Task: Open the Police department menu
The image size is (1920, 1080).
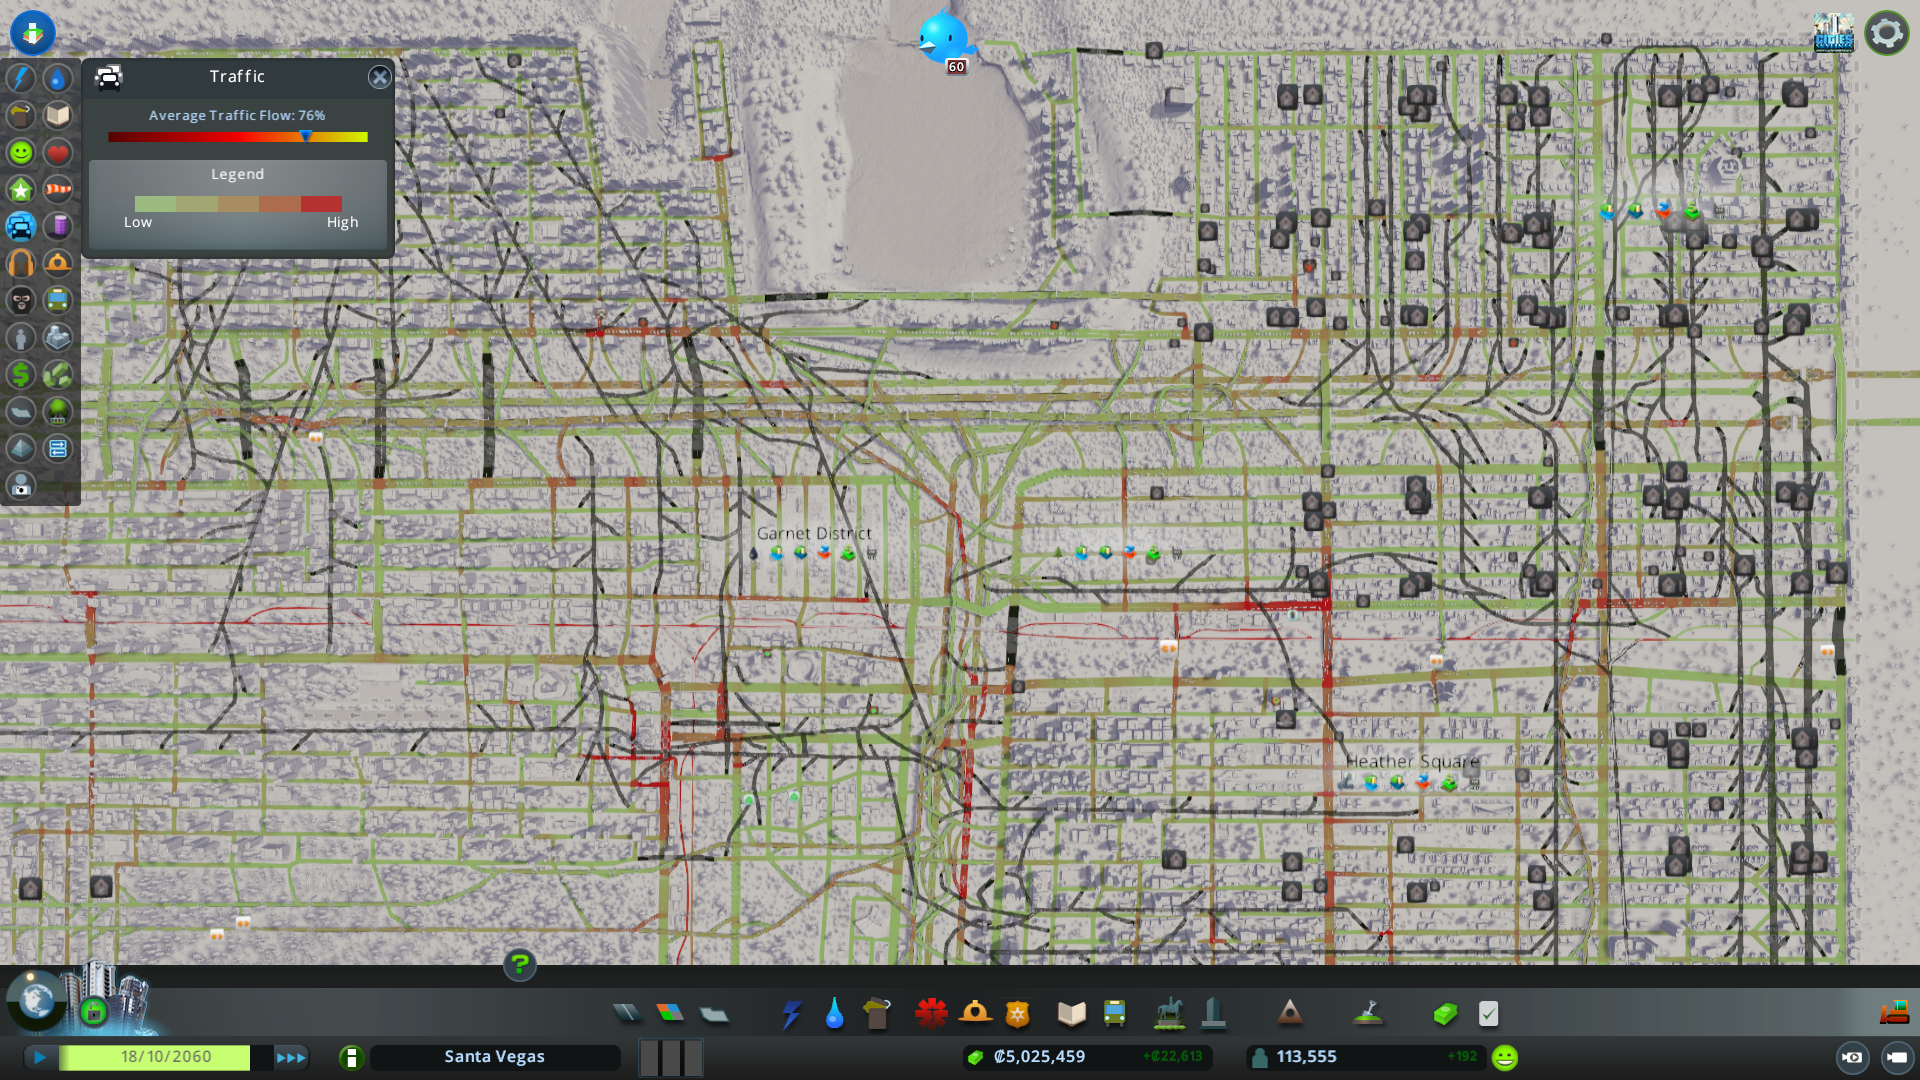Action: click(x=1017, y=1014)
